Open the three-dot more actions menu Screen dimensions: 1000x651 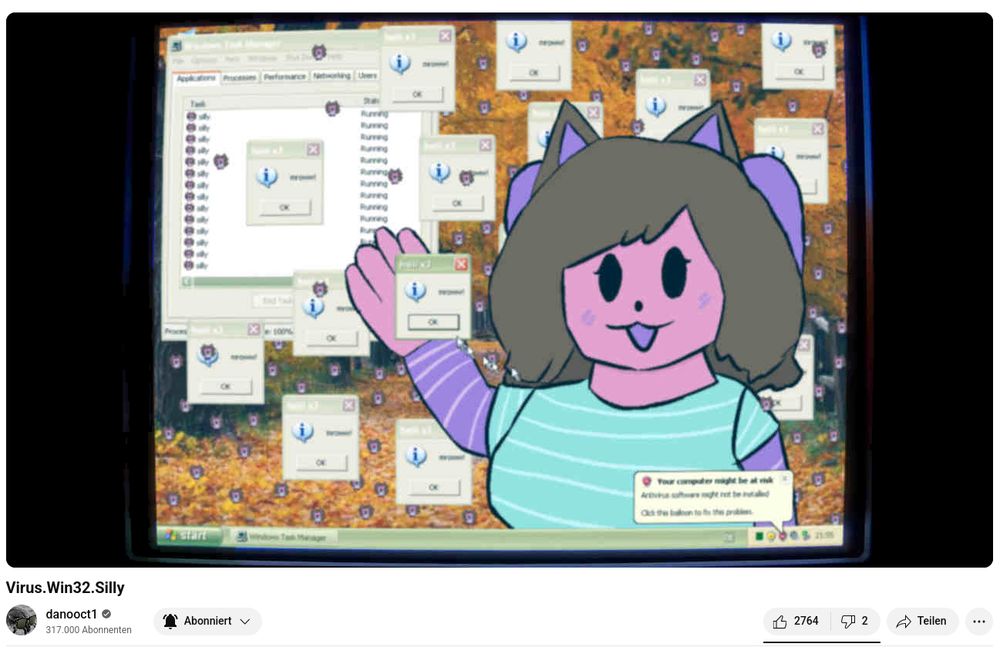click(x=979, y=621)
